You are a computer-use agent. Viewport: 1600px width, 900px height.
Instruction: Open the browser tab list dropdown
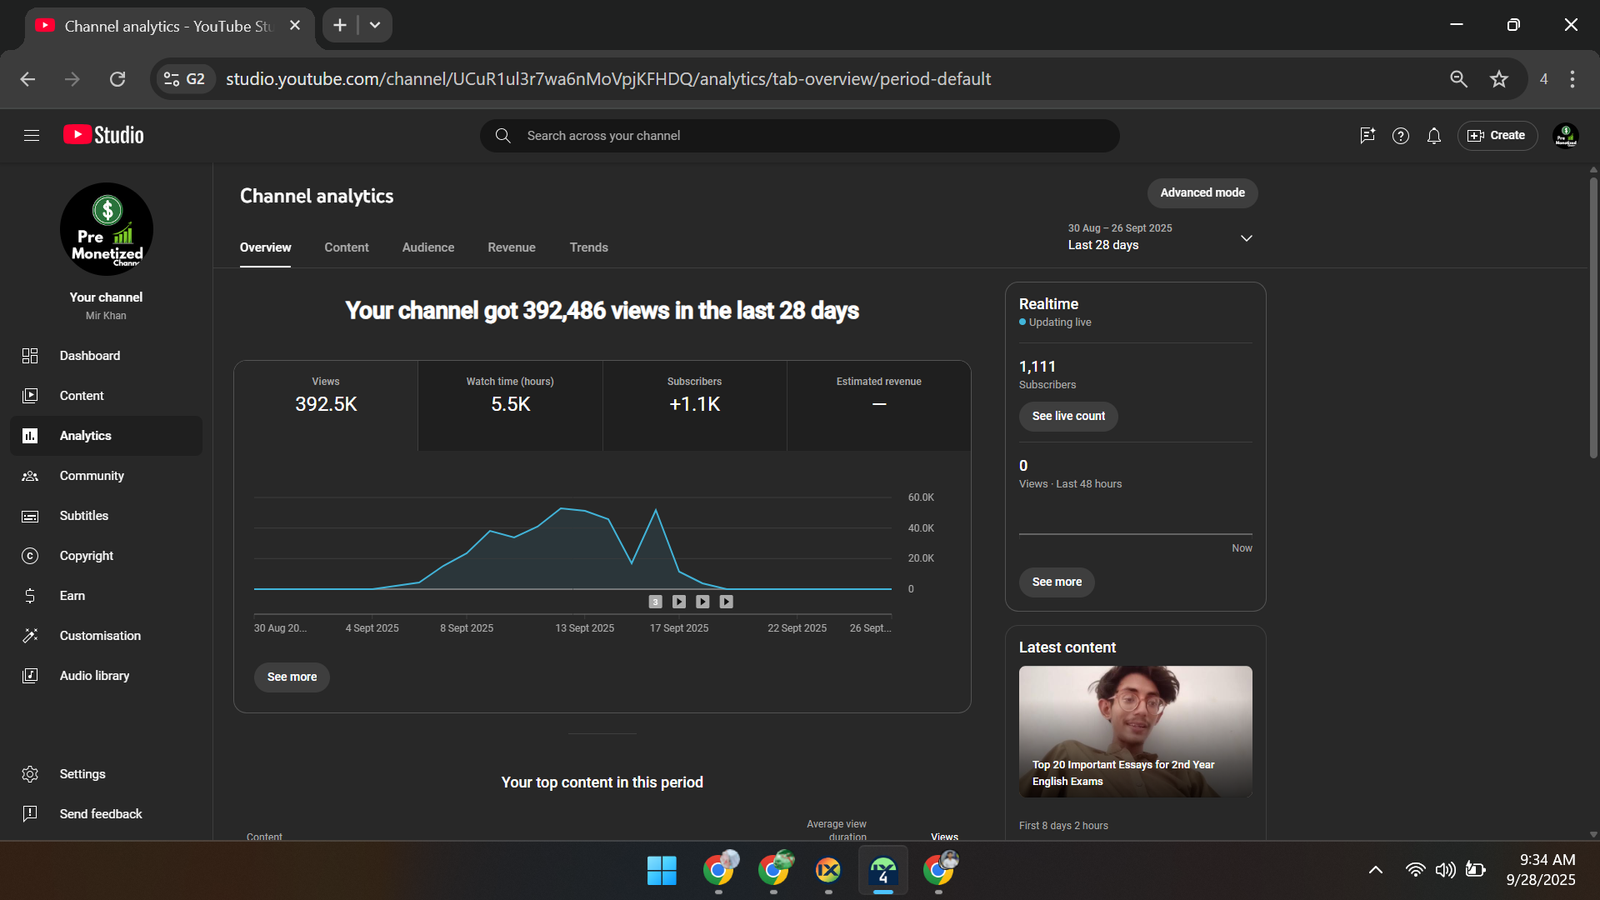point(375,25)
